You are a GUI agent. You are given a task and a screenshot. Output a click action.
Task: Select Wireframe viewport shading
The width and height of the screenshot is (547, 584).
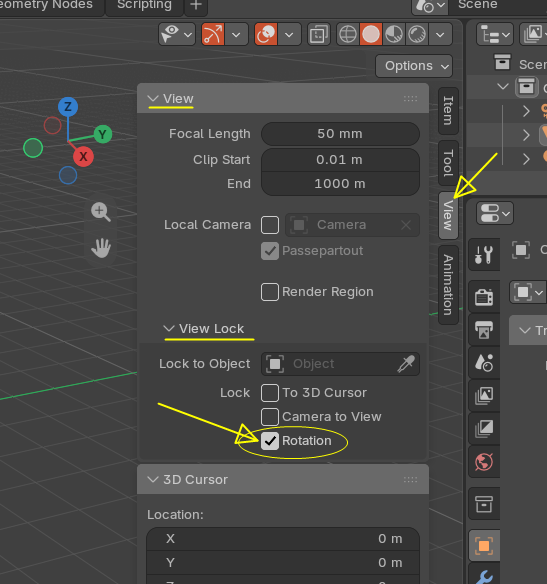[348, 34]
